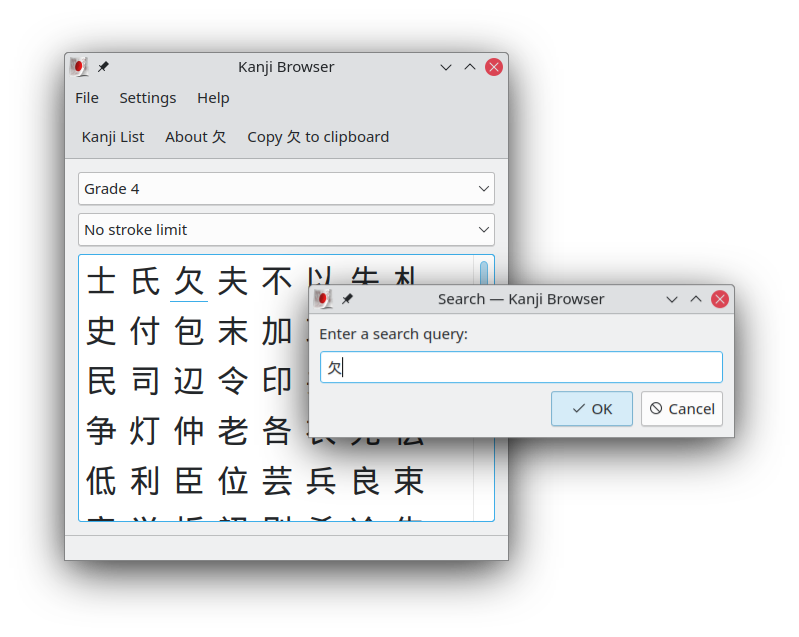Click the Search dialog app icon

(x=323, y=299)
